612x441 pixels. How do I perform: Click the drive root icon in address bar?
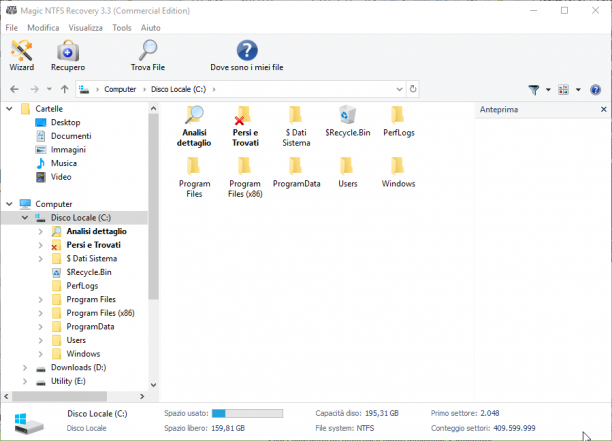84,89
